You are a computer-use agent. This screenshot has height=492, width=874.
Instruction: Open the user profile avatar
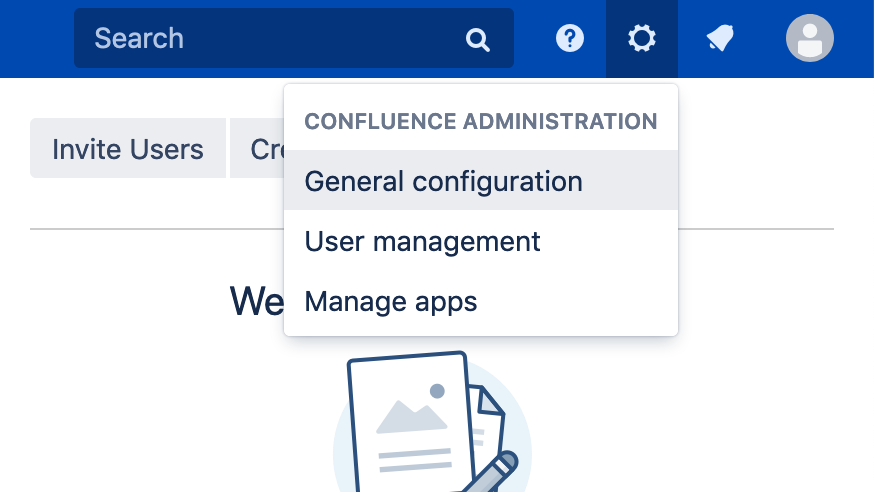click(809, 38)
